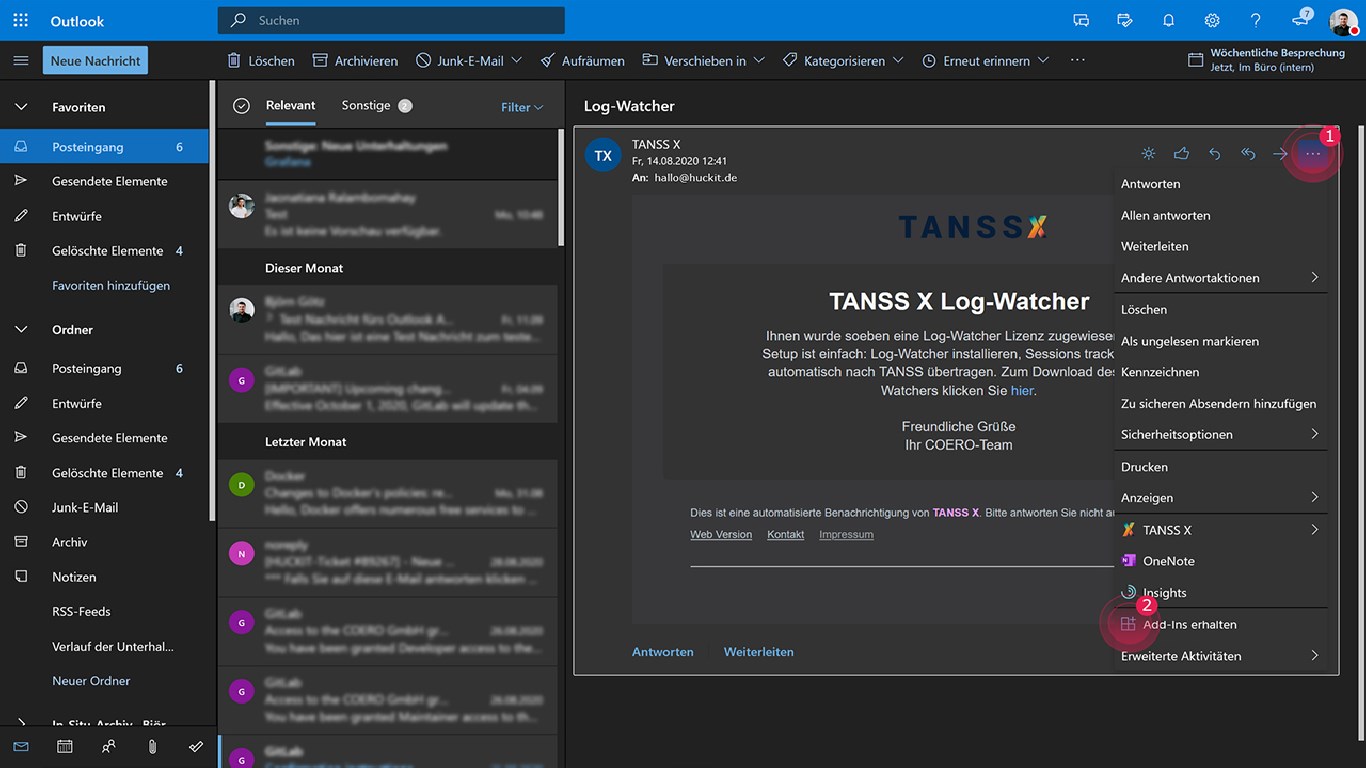Switch to the Relevant tab
1366x768 pixels.
point(290,105)
